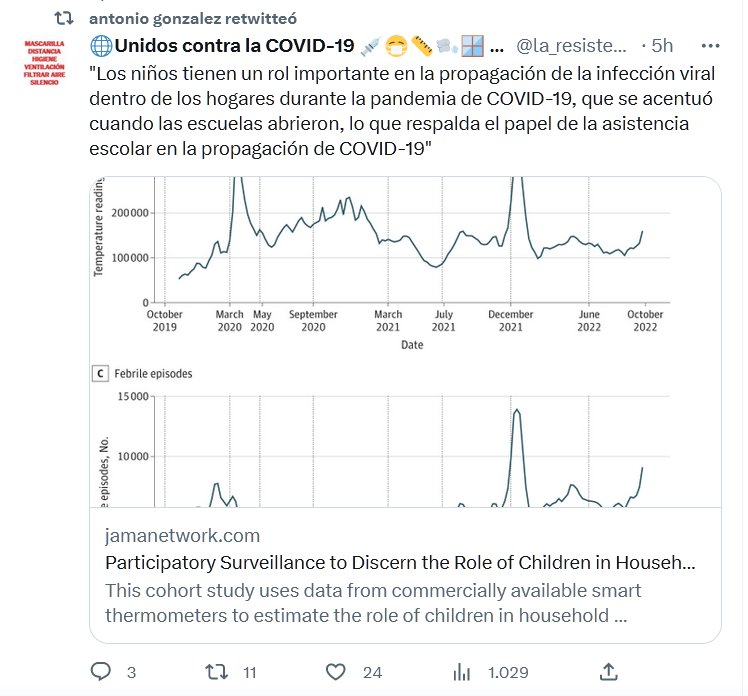Image resolution: width=748 pixels, height=696 pixels.
Task: Retweet this post using the retweet icon
Action: pyautogui.click(x=217, y=671)
